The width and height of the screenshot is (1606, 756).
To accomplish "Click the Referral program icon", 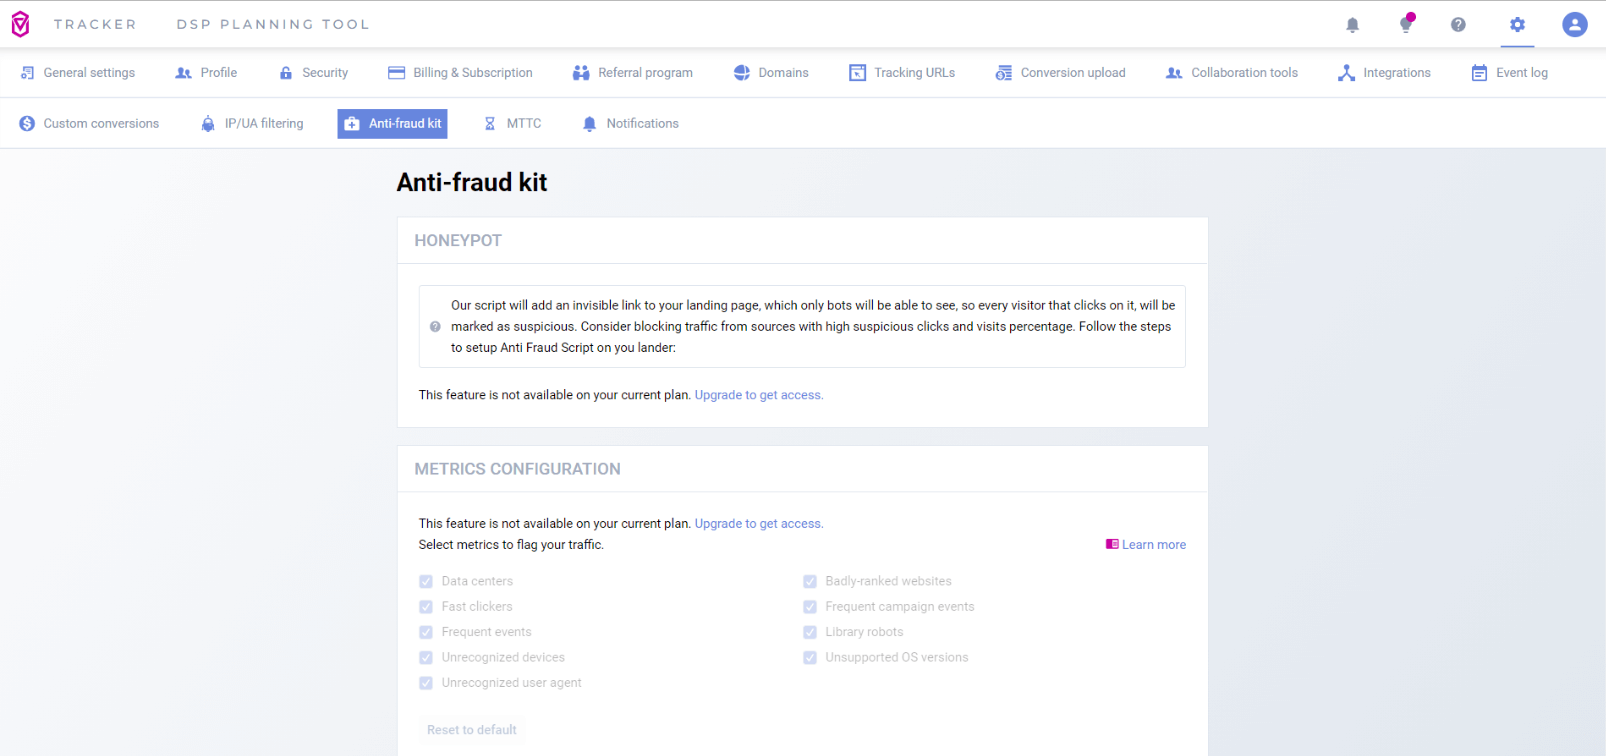I will (x=581, y=73).
